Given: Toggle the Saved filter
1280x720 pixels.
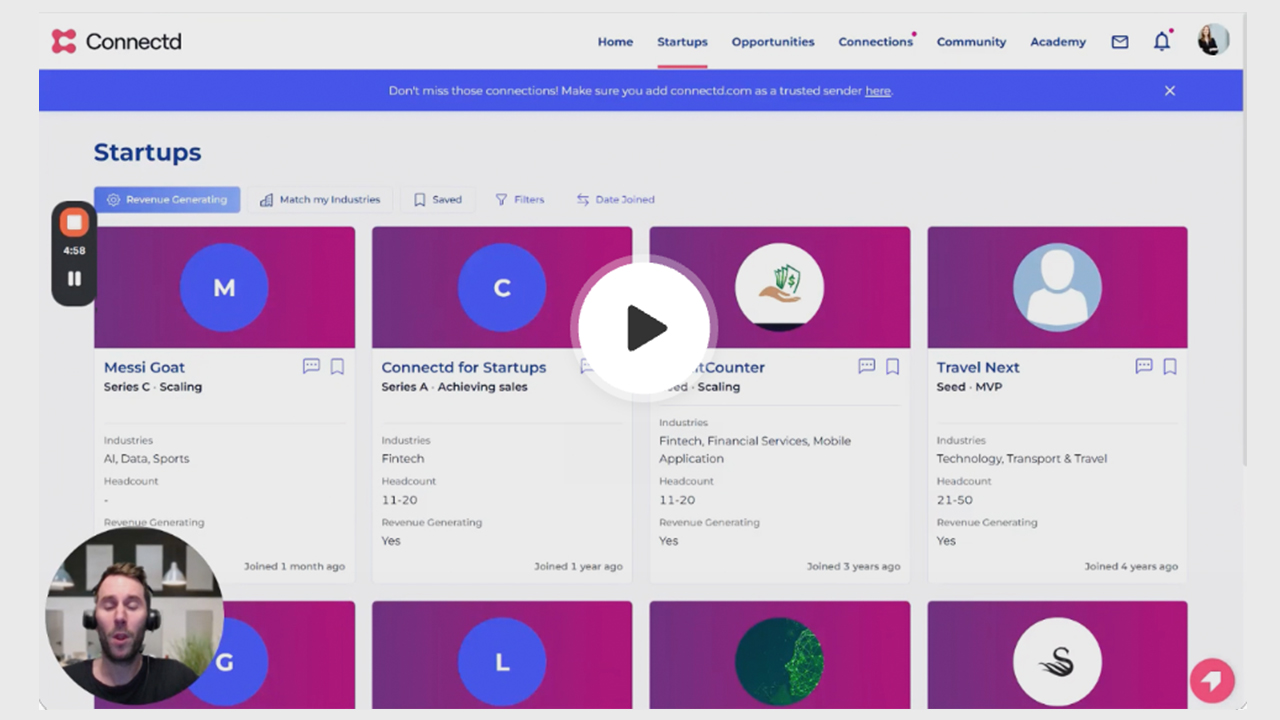Looking at the screenshot, I should [438, 199].
